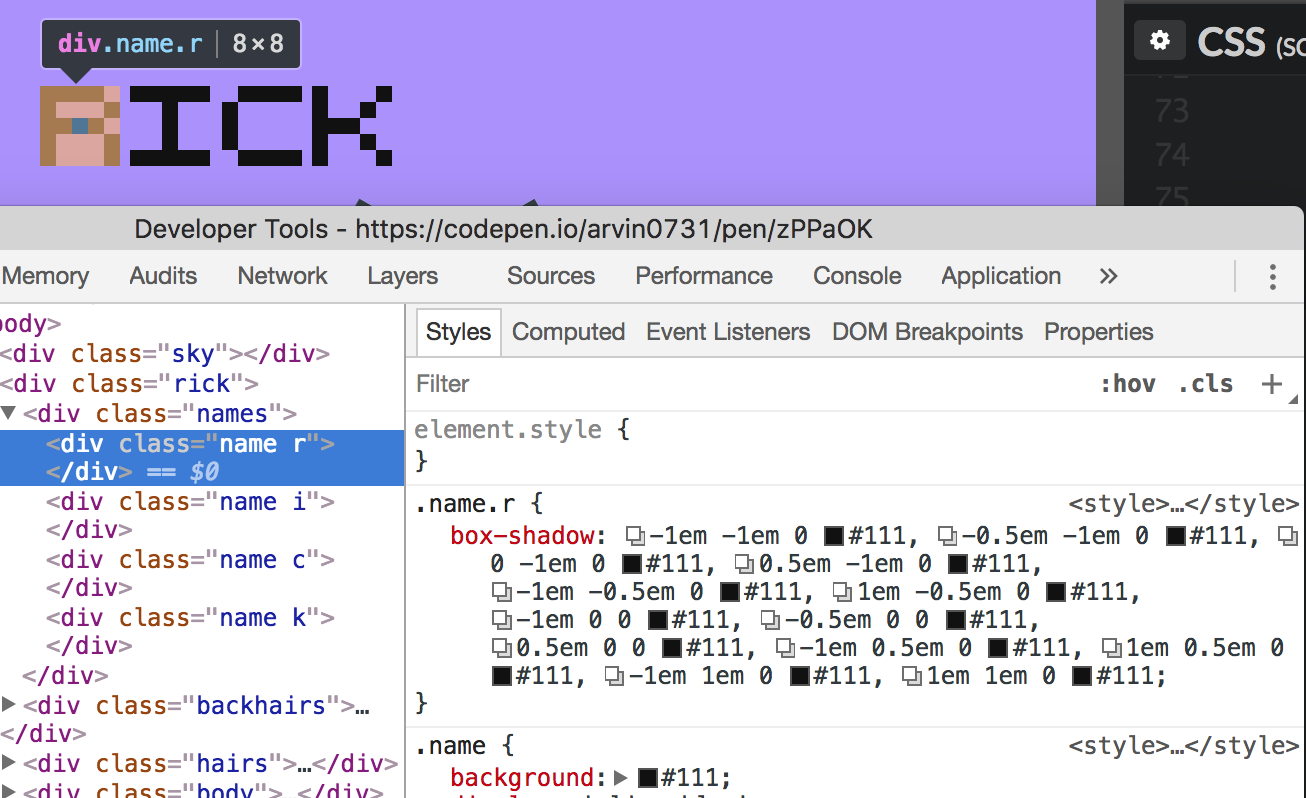Viewport: 1306px width, 798px height.
Task: Select the div class="rick" node
Action: (130, 383)
